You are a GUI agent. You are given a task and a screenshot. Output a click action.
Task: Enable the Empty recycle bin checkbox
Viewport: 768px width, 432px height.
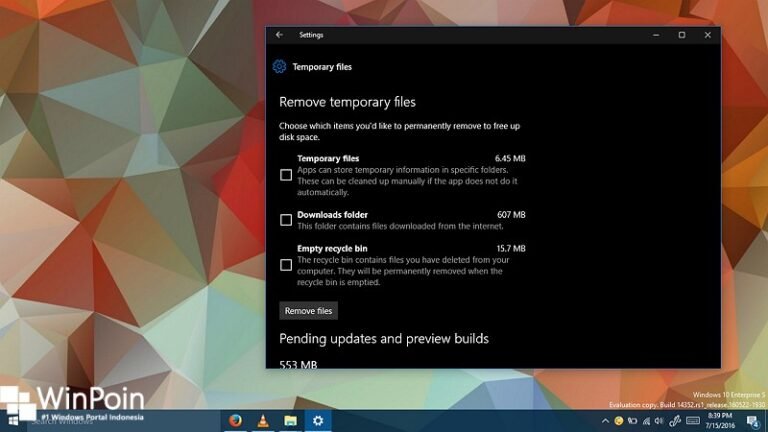pyautogui.click(x=286, y=265)
